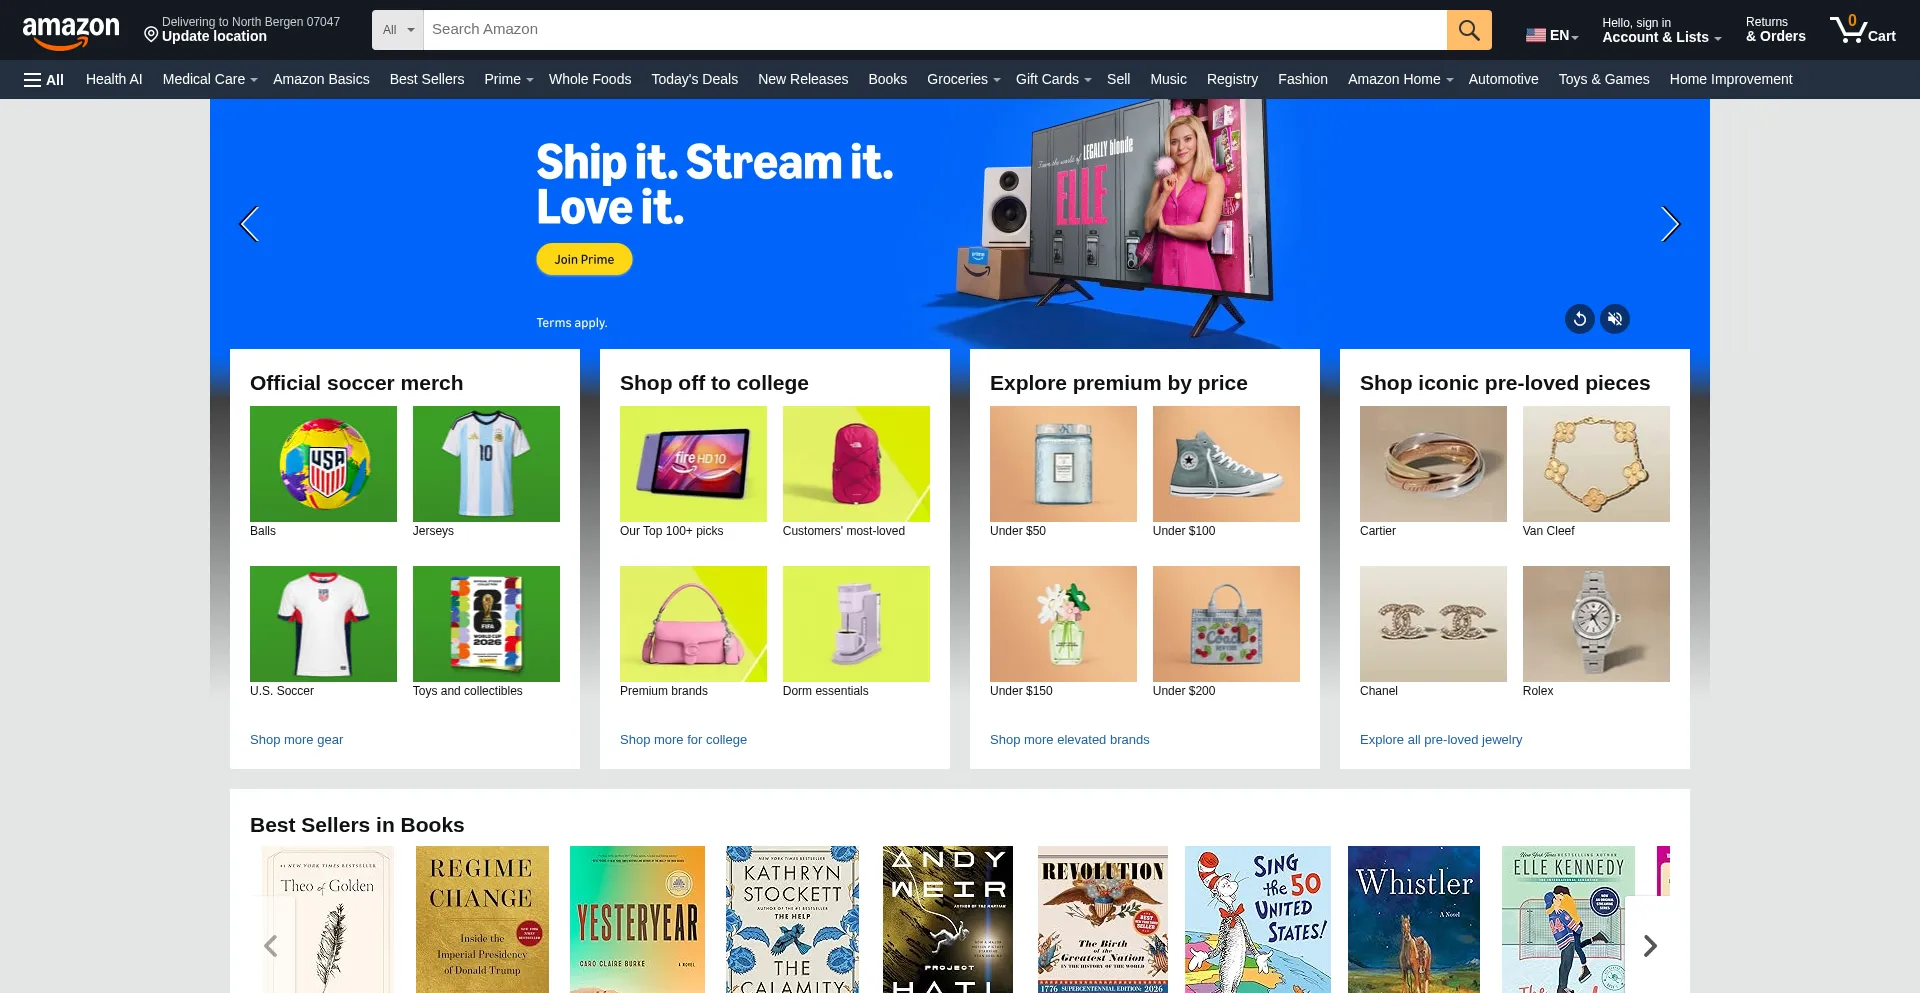Open Health AI in nav bar

tap(114, 79)
